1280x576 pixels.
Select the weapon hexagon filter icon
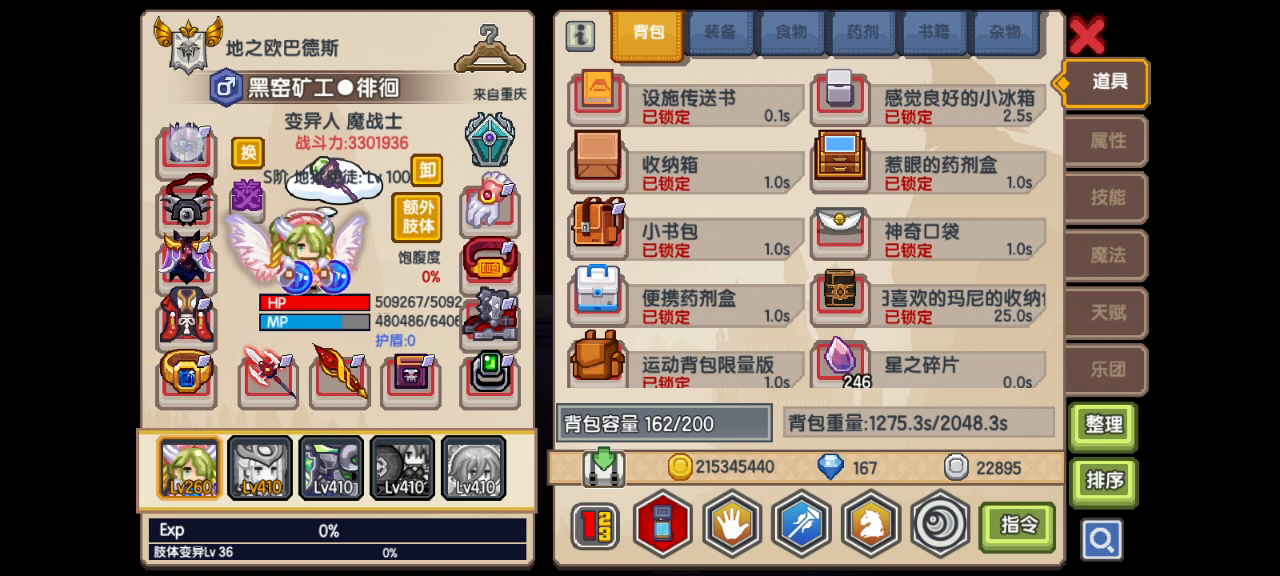pyautogui.click(x=801, y=523)
